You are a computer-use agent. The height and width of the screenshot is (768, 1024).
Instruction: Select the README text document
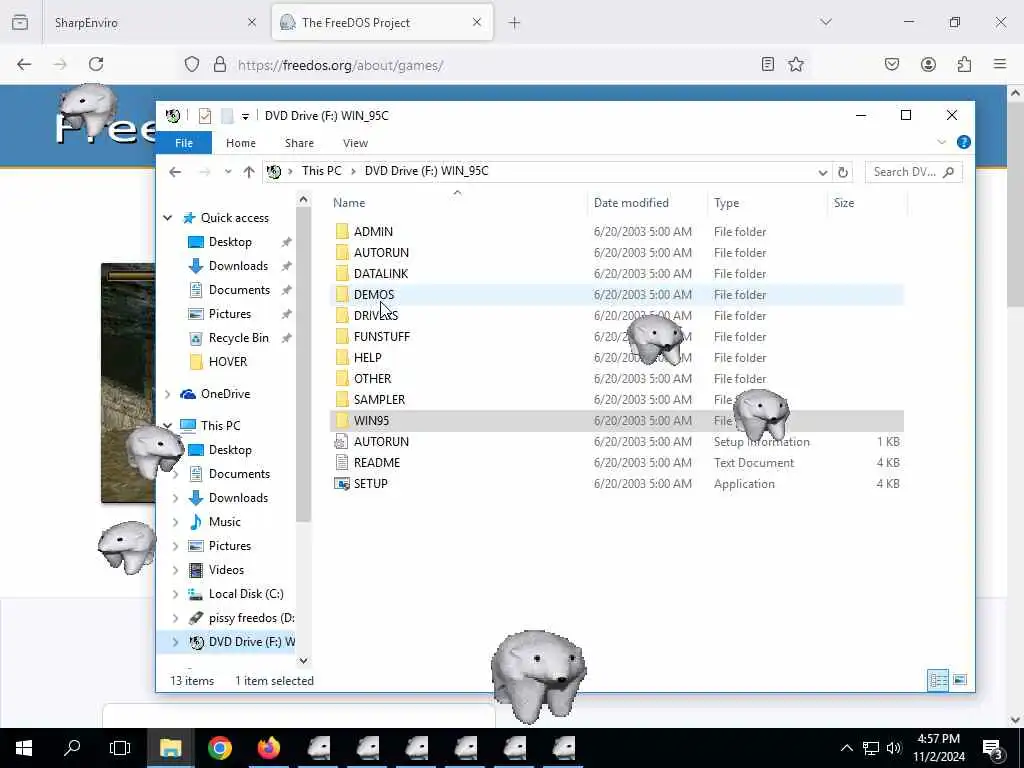pos(376,462)
